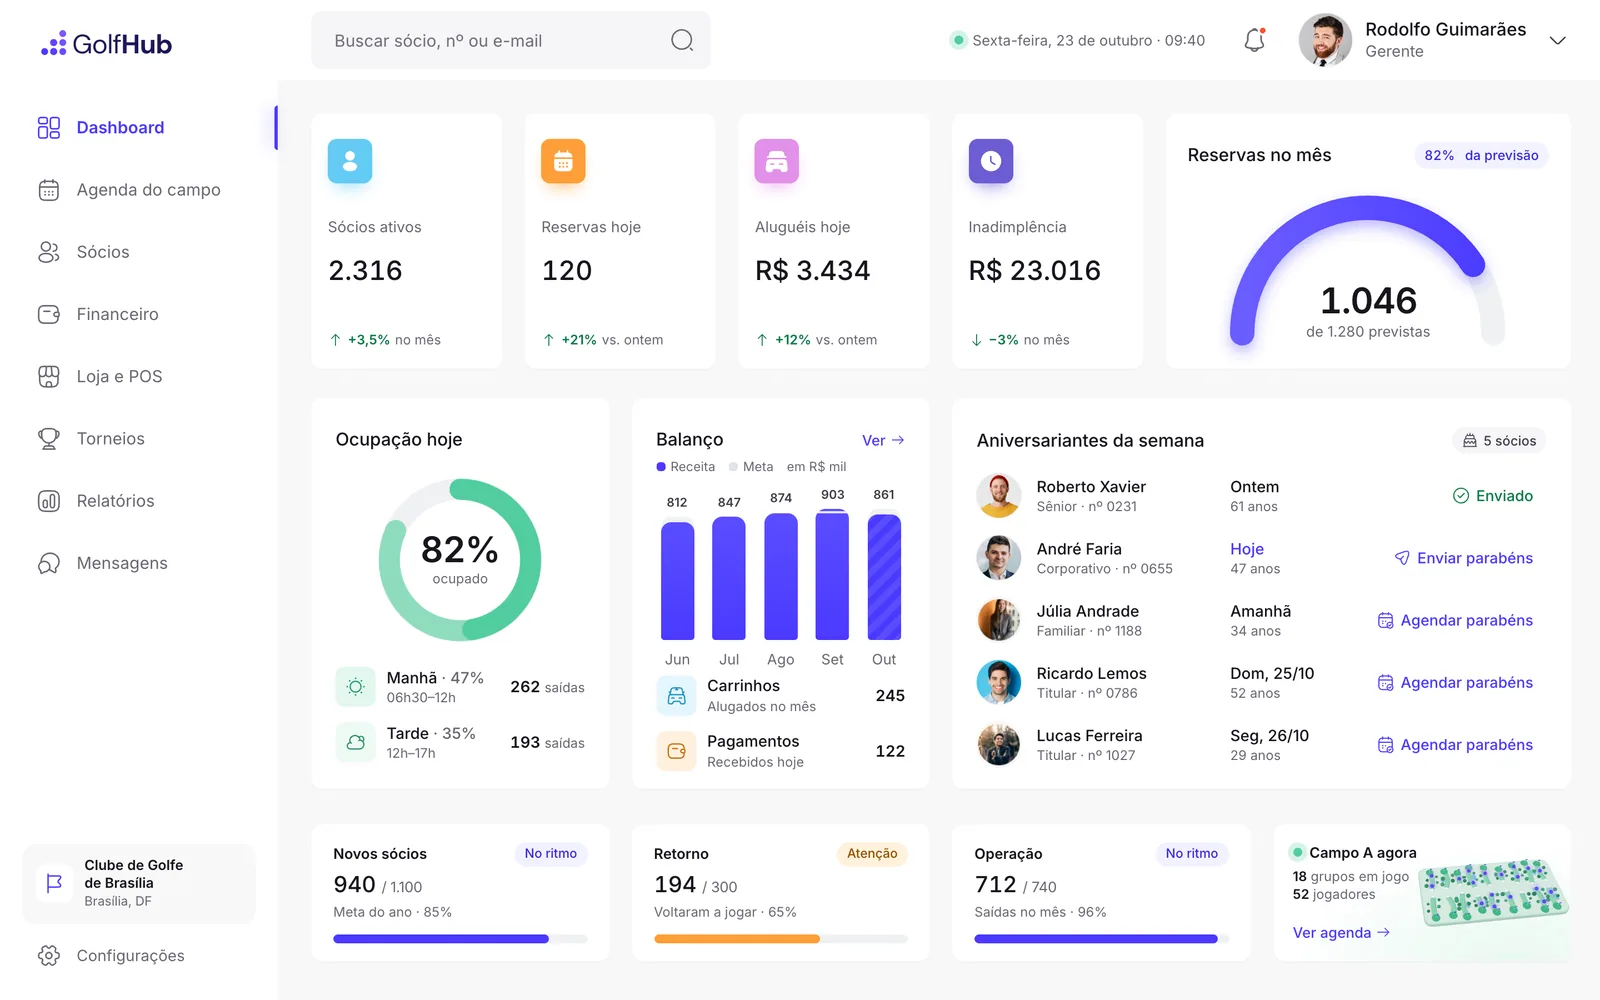Click the Mensagens chat bubble icon
The width and height of the screenshot is (1600, 1000).
click(x=49, y=563)
